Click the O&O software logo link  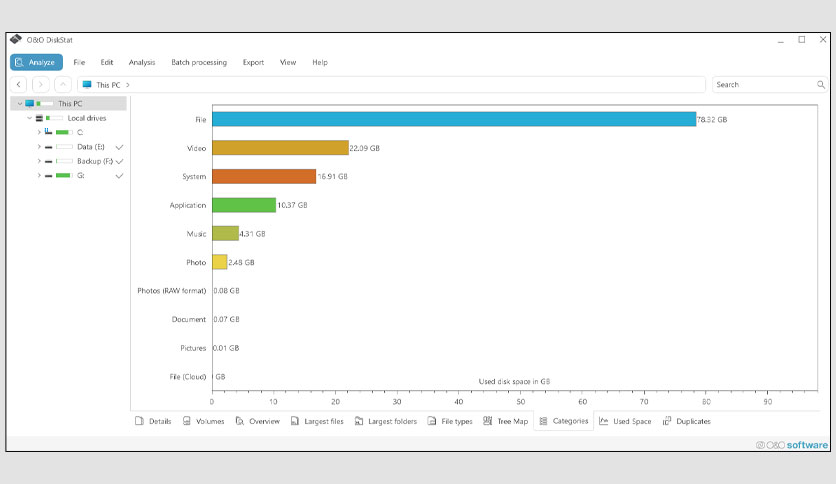point(792,445)
